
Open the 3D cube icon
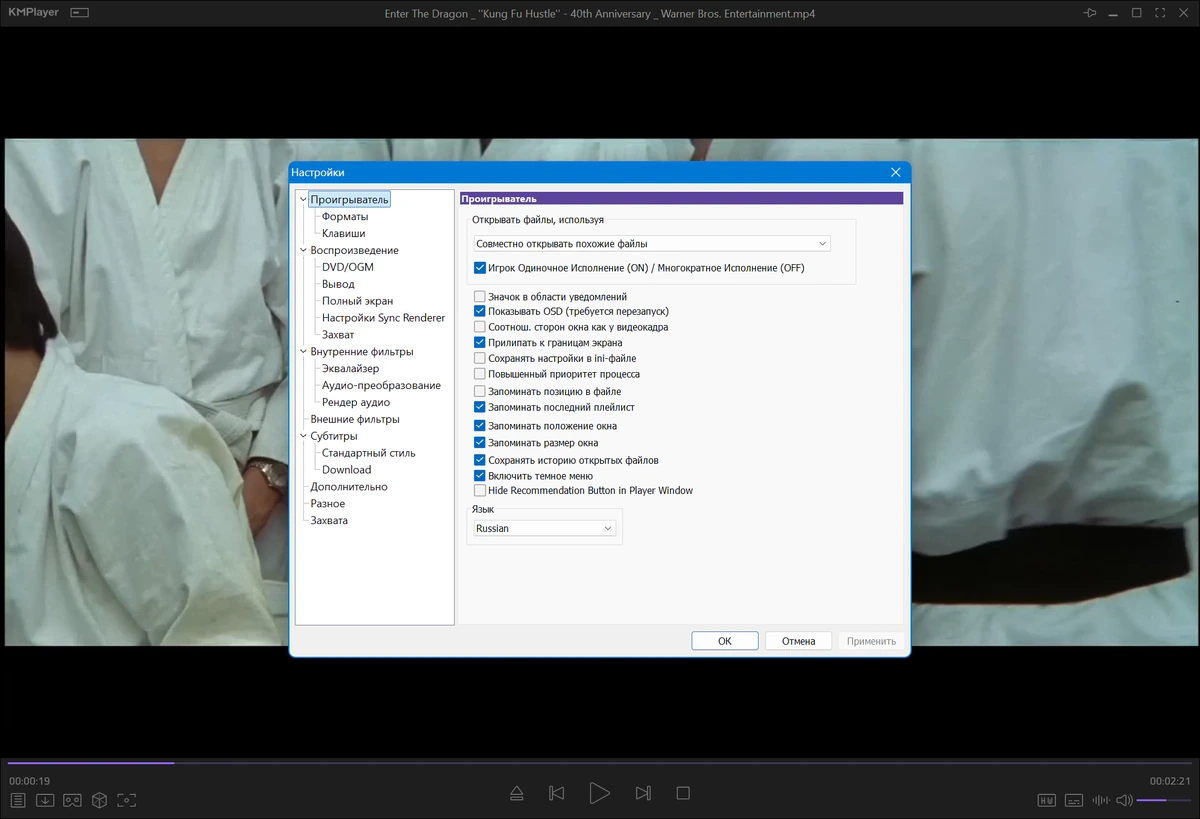99,800
